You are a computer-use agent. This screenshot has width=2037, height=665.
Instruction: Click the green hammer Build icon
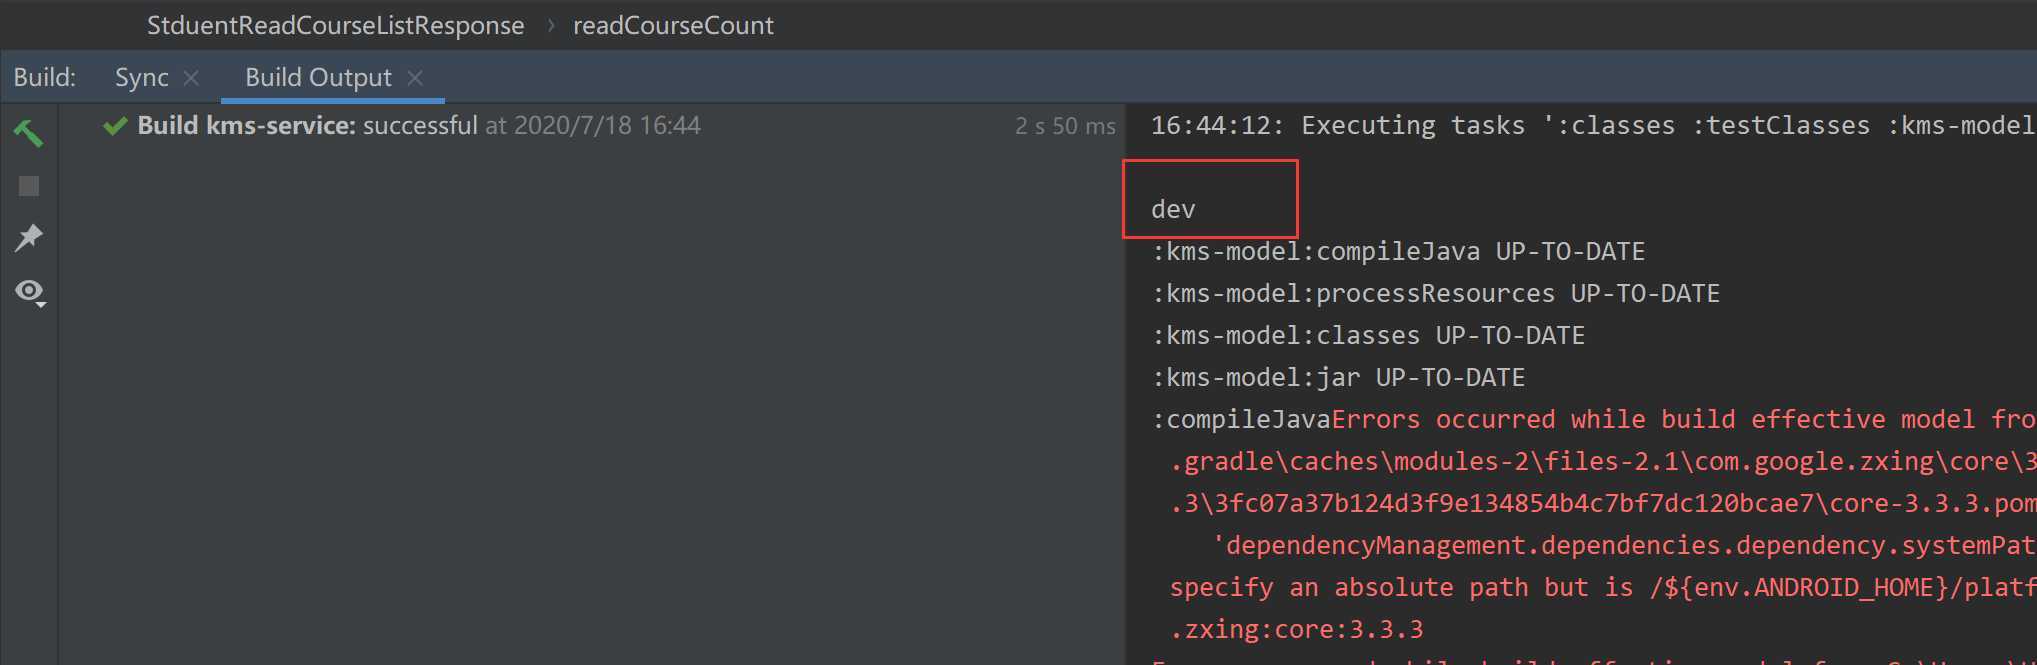(28, 132)
